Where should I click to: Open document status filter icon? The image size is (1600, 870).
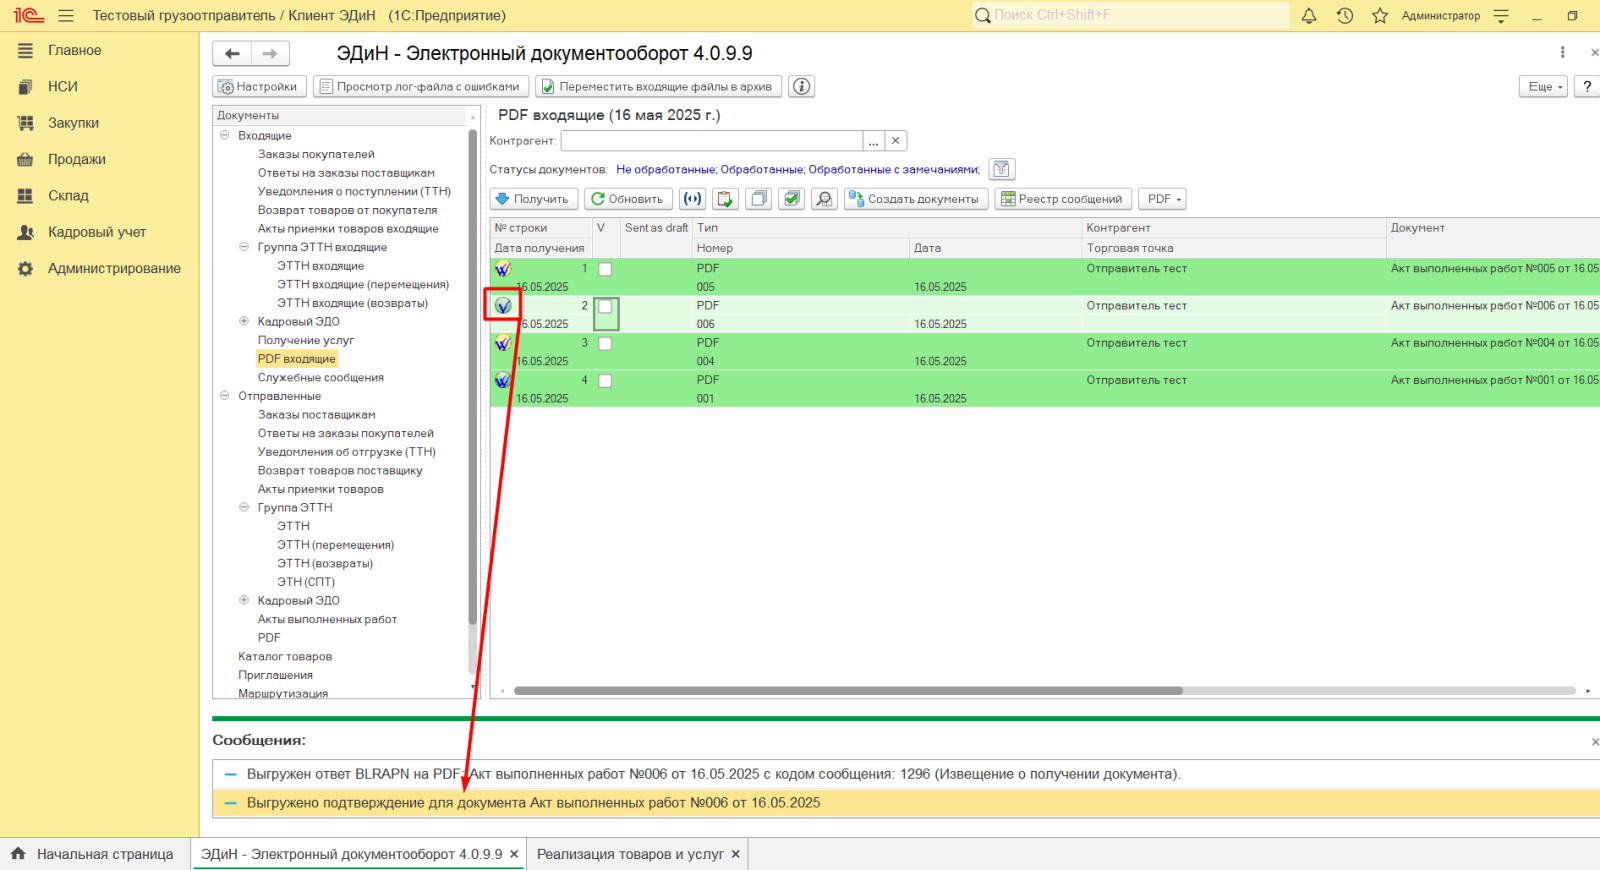pos(1001,169)
